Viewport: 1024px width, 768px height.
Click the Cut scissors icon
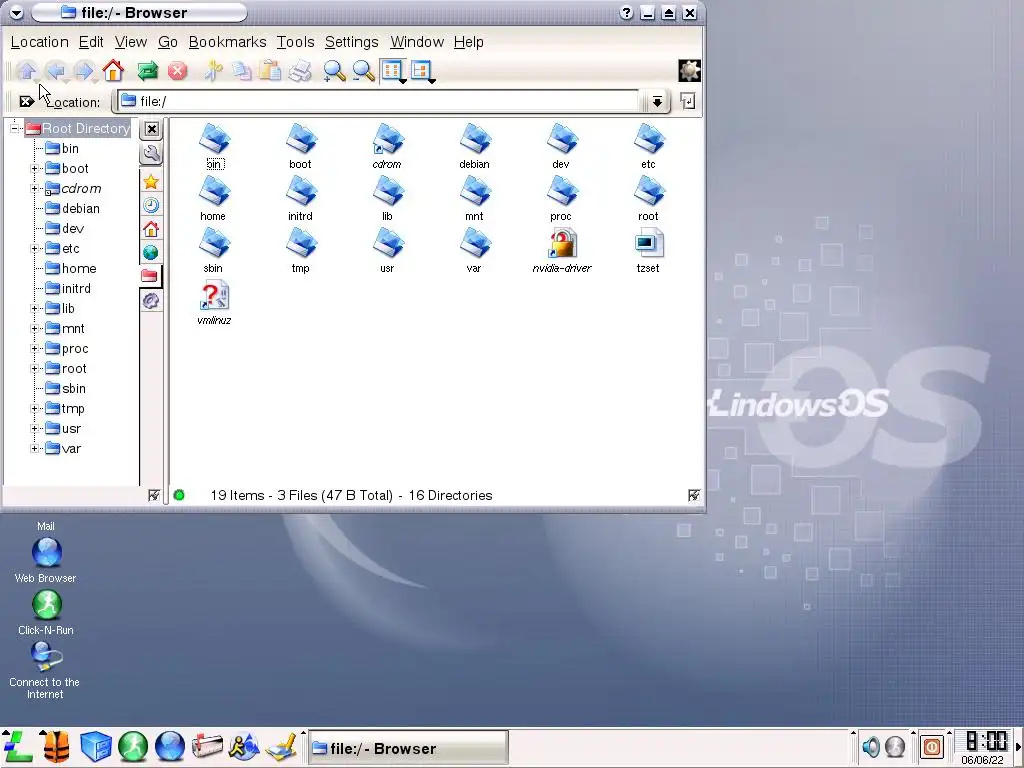[x=213, y=71]
